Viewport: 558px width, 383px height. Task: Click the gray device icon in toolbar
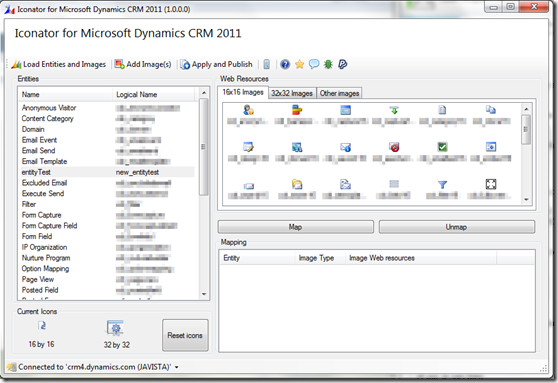267,64
